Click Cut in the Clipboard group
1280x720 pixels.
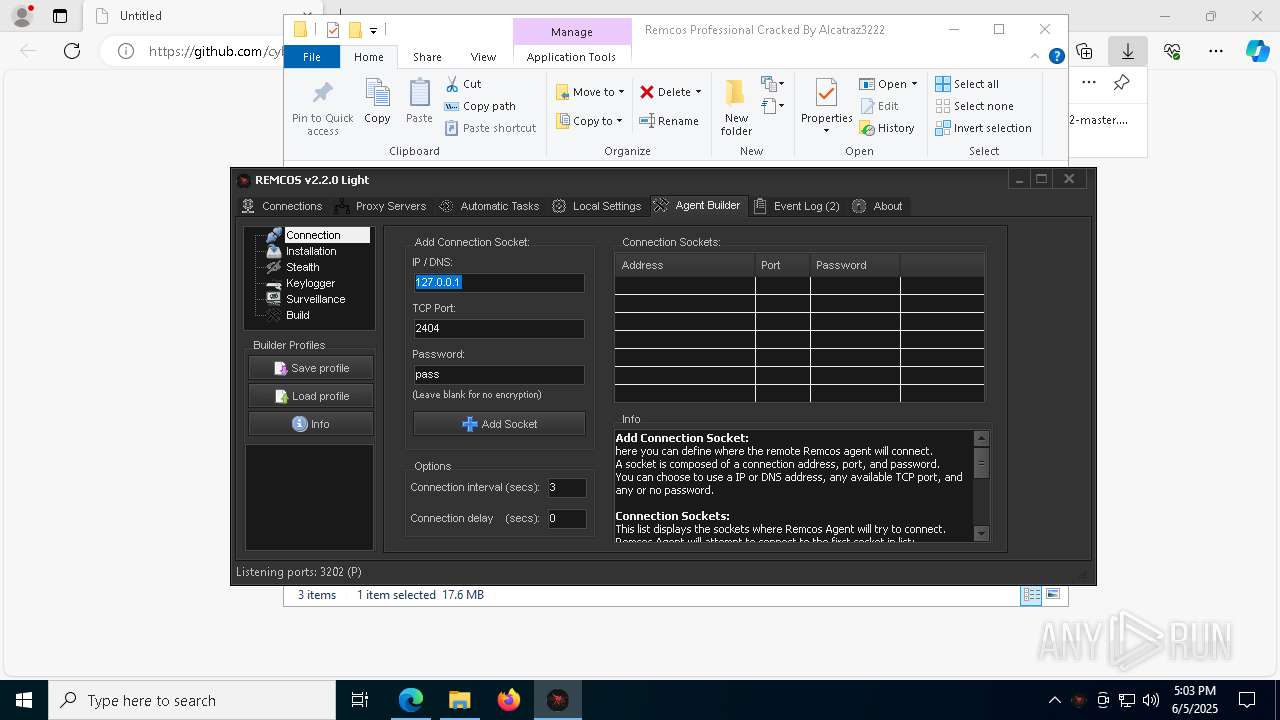pyautogui.click(x=463, y=84)
